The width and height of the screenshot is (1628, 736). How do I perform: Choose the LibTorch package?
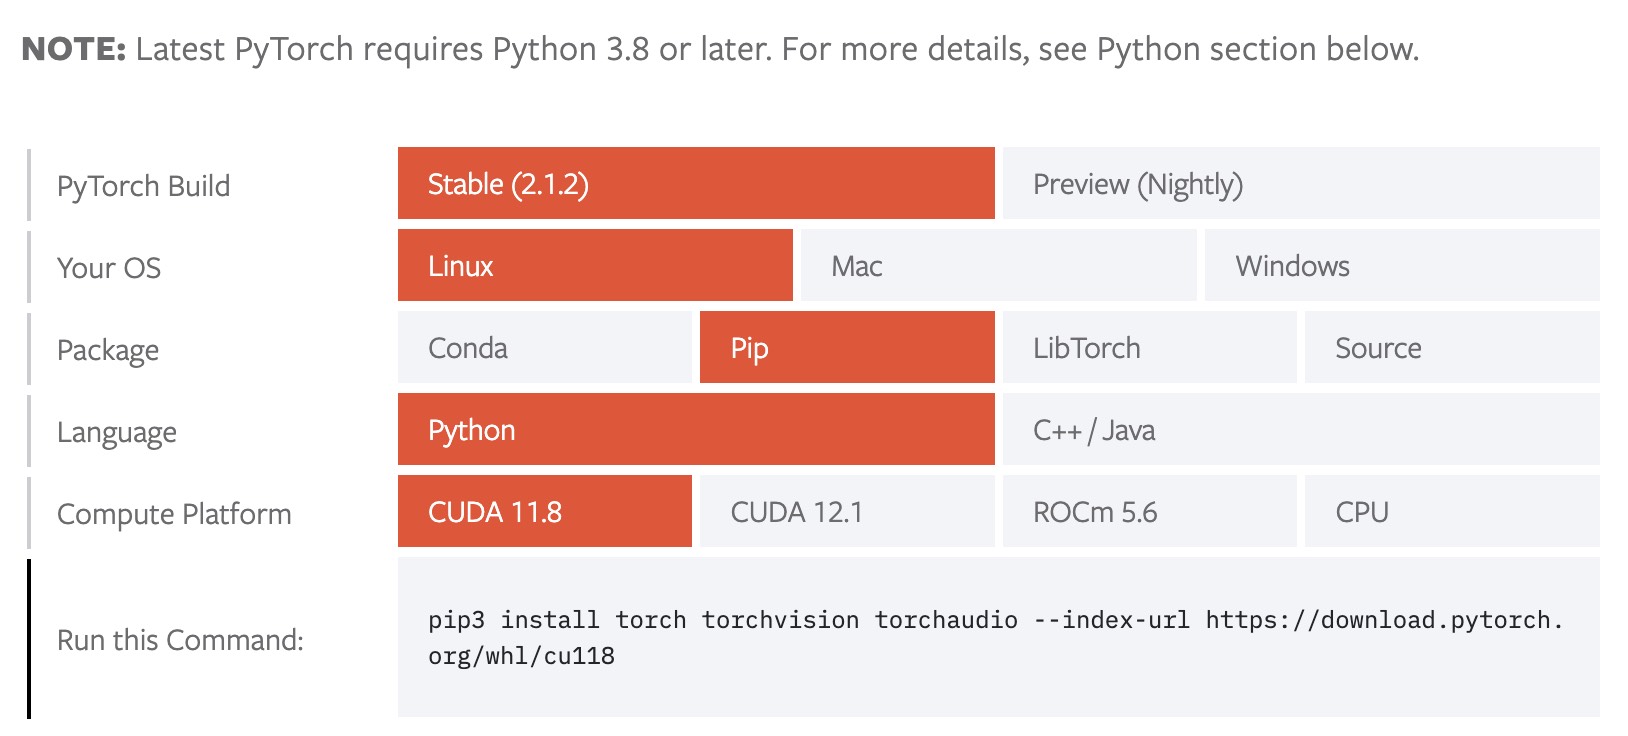pyautogui.click(x=1150, y=347)
